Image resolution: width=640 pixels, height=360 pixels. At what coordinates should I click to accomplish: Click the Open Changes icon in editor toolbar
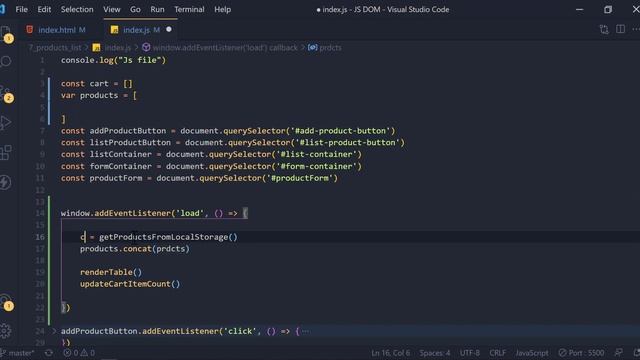coord(604,29)
